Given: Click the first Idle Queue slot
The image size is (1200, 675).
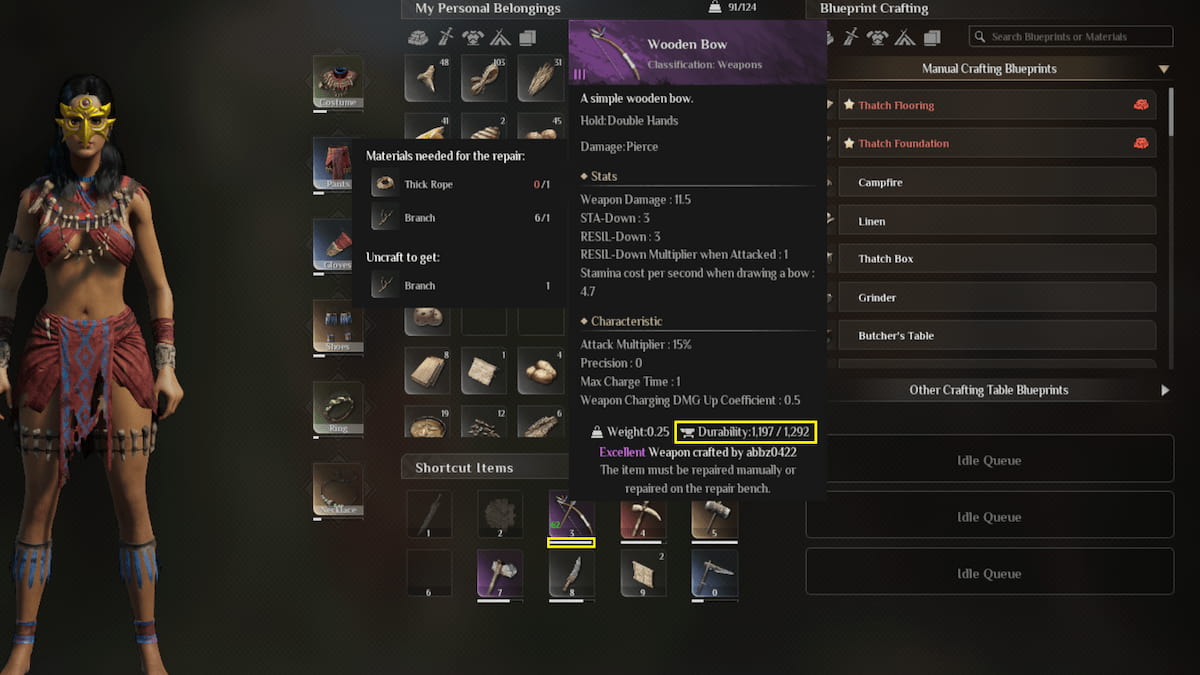Looking at the screenshot, I should point(989,461).
